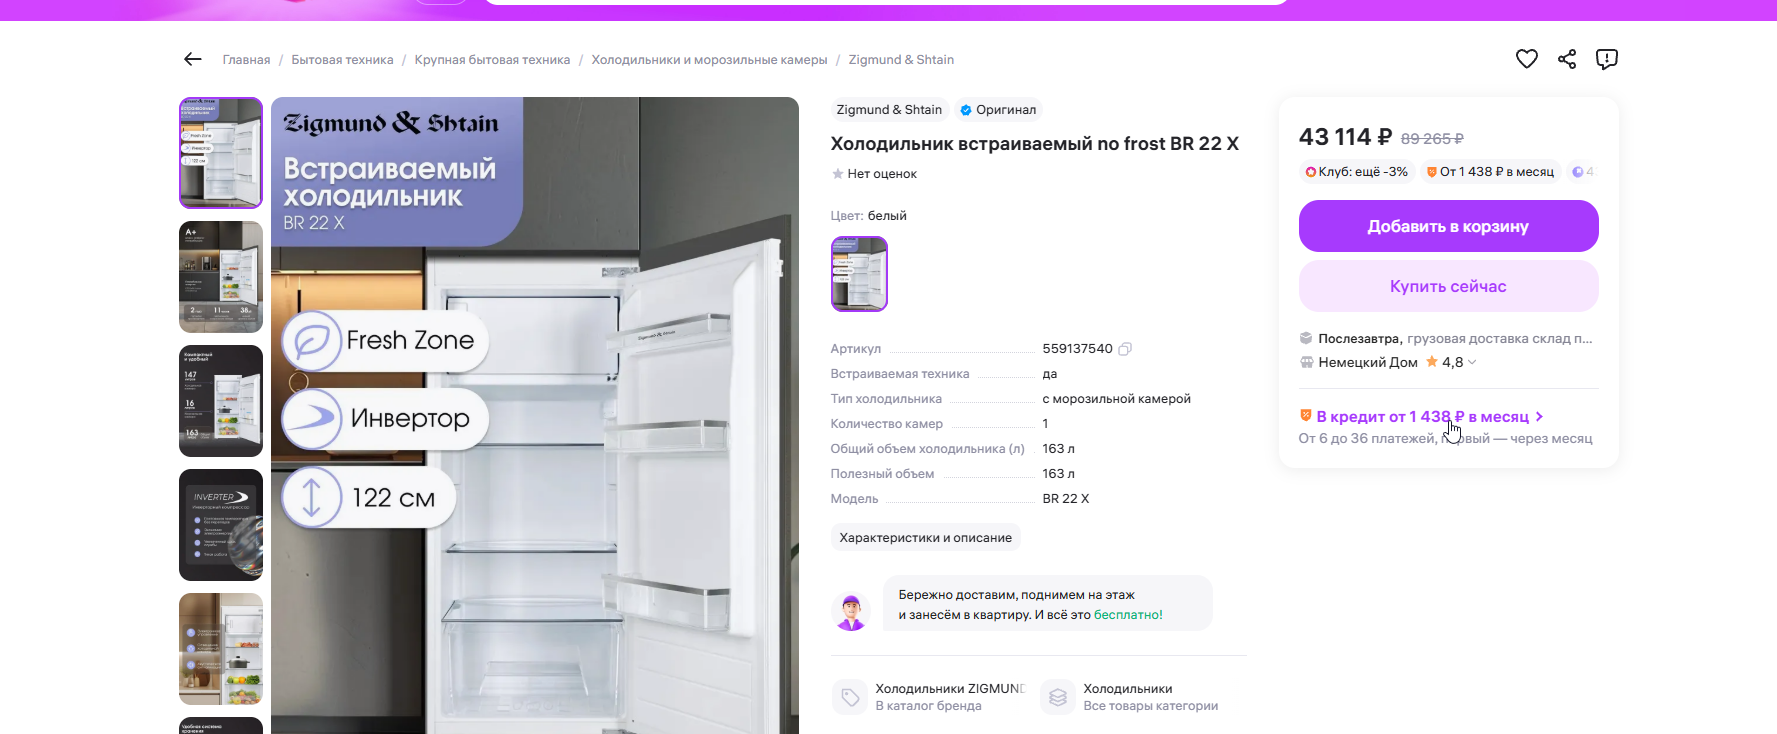Open the 'Холодильники' category layers icon

click(x=1058, y=697)
